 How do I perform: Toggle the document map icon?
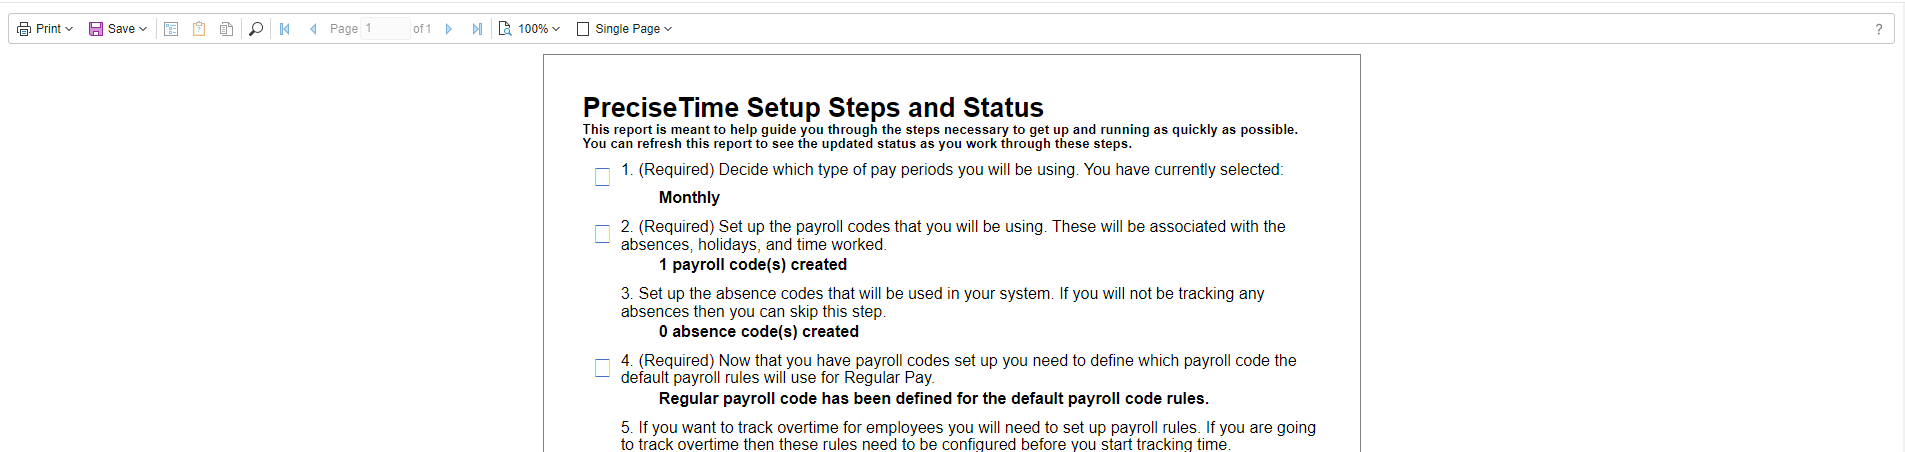[171, 29]
